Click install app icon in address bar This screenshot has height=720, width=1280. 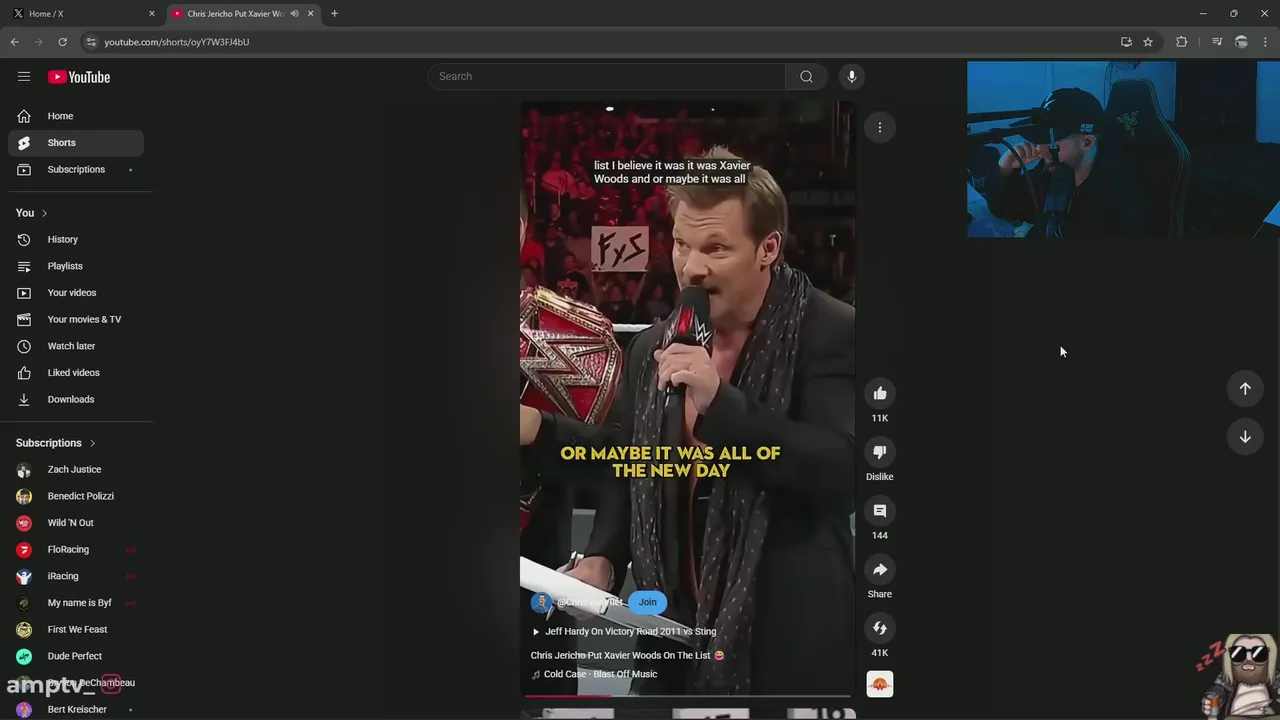pos(1126,42)
